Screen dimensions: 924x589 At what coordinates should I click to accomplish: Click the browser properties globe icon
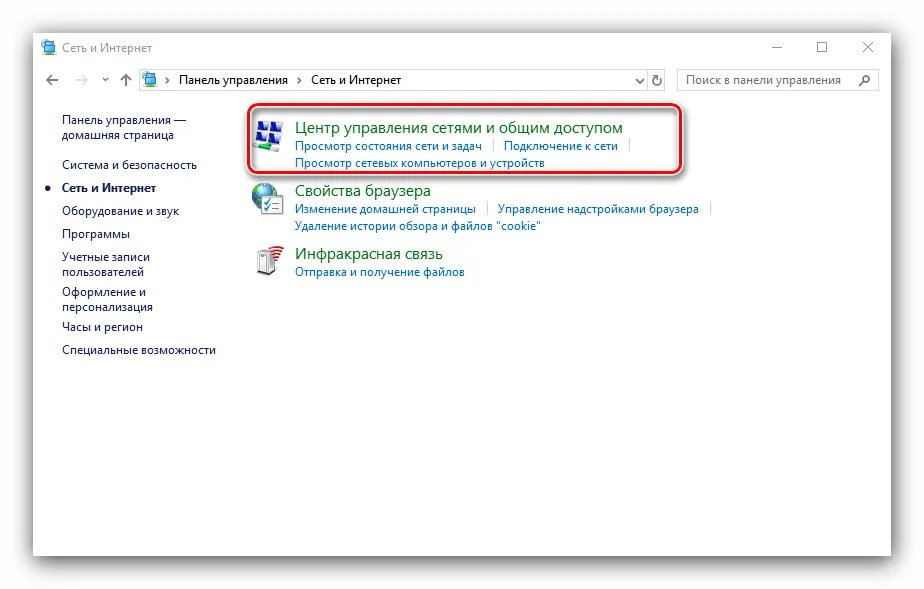point(268,199)
